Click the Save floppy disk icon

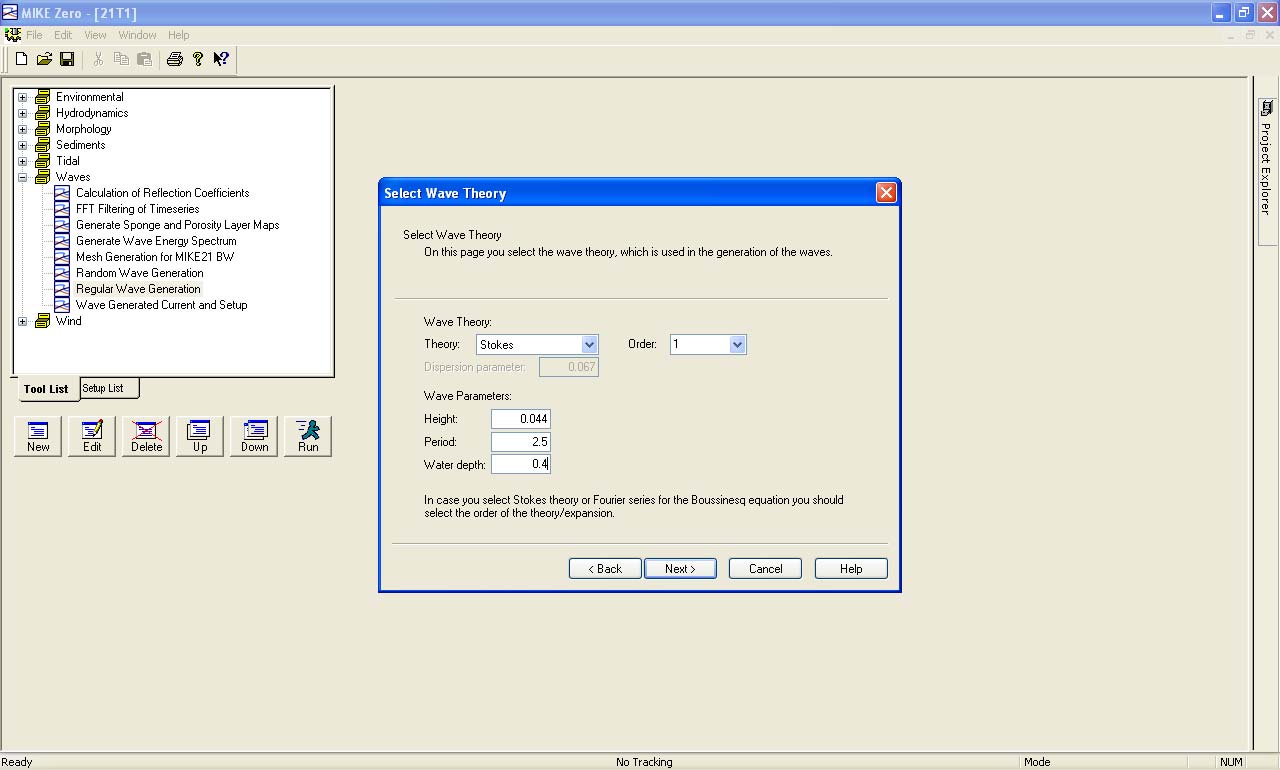point(67,59)
